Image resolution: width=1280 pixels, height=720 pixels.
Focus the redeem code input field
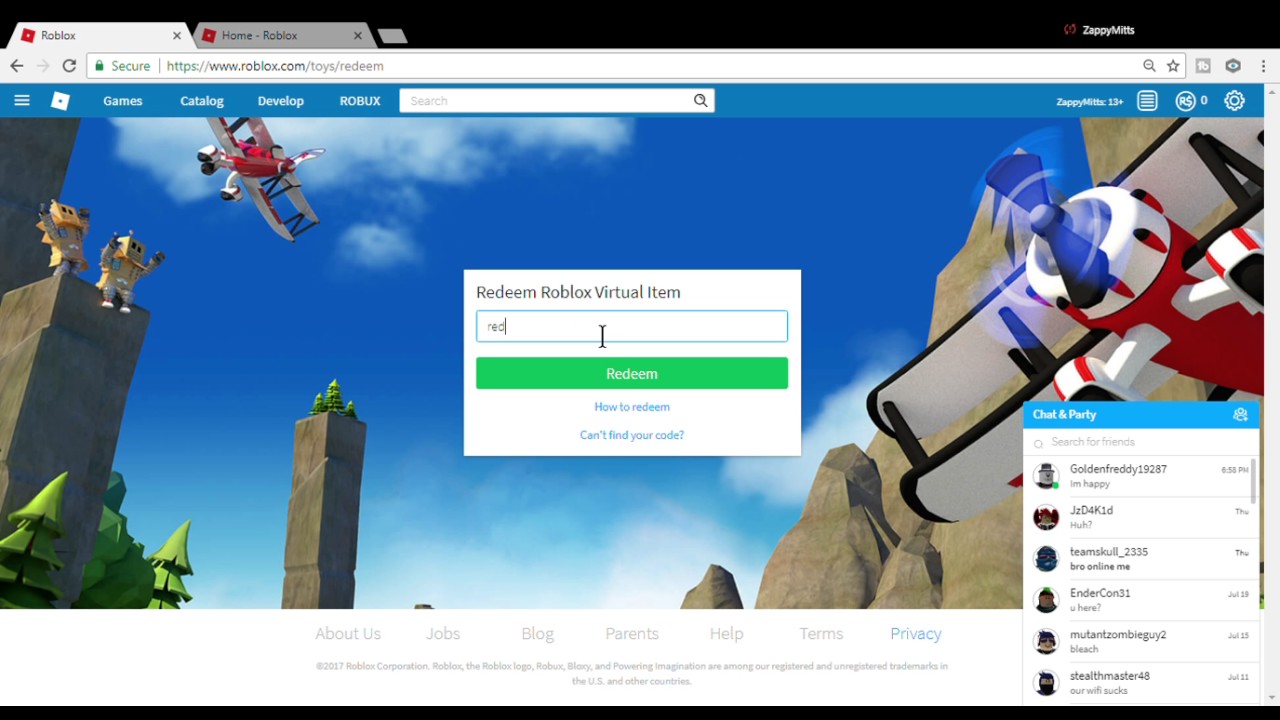click(x=632, y=326)
